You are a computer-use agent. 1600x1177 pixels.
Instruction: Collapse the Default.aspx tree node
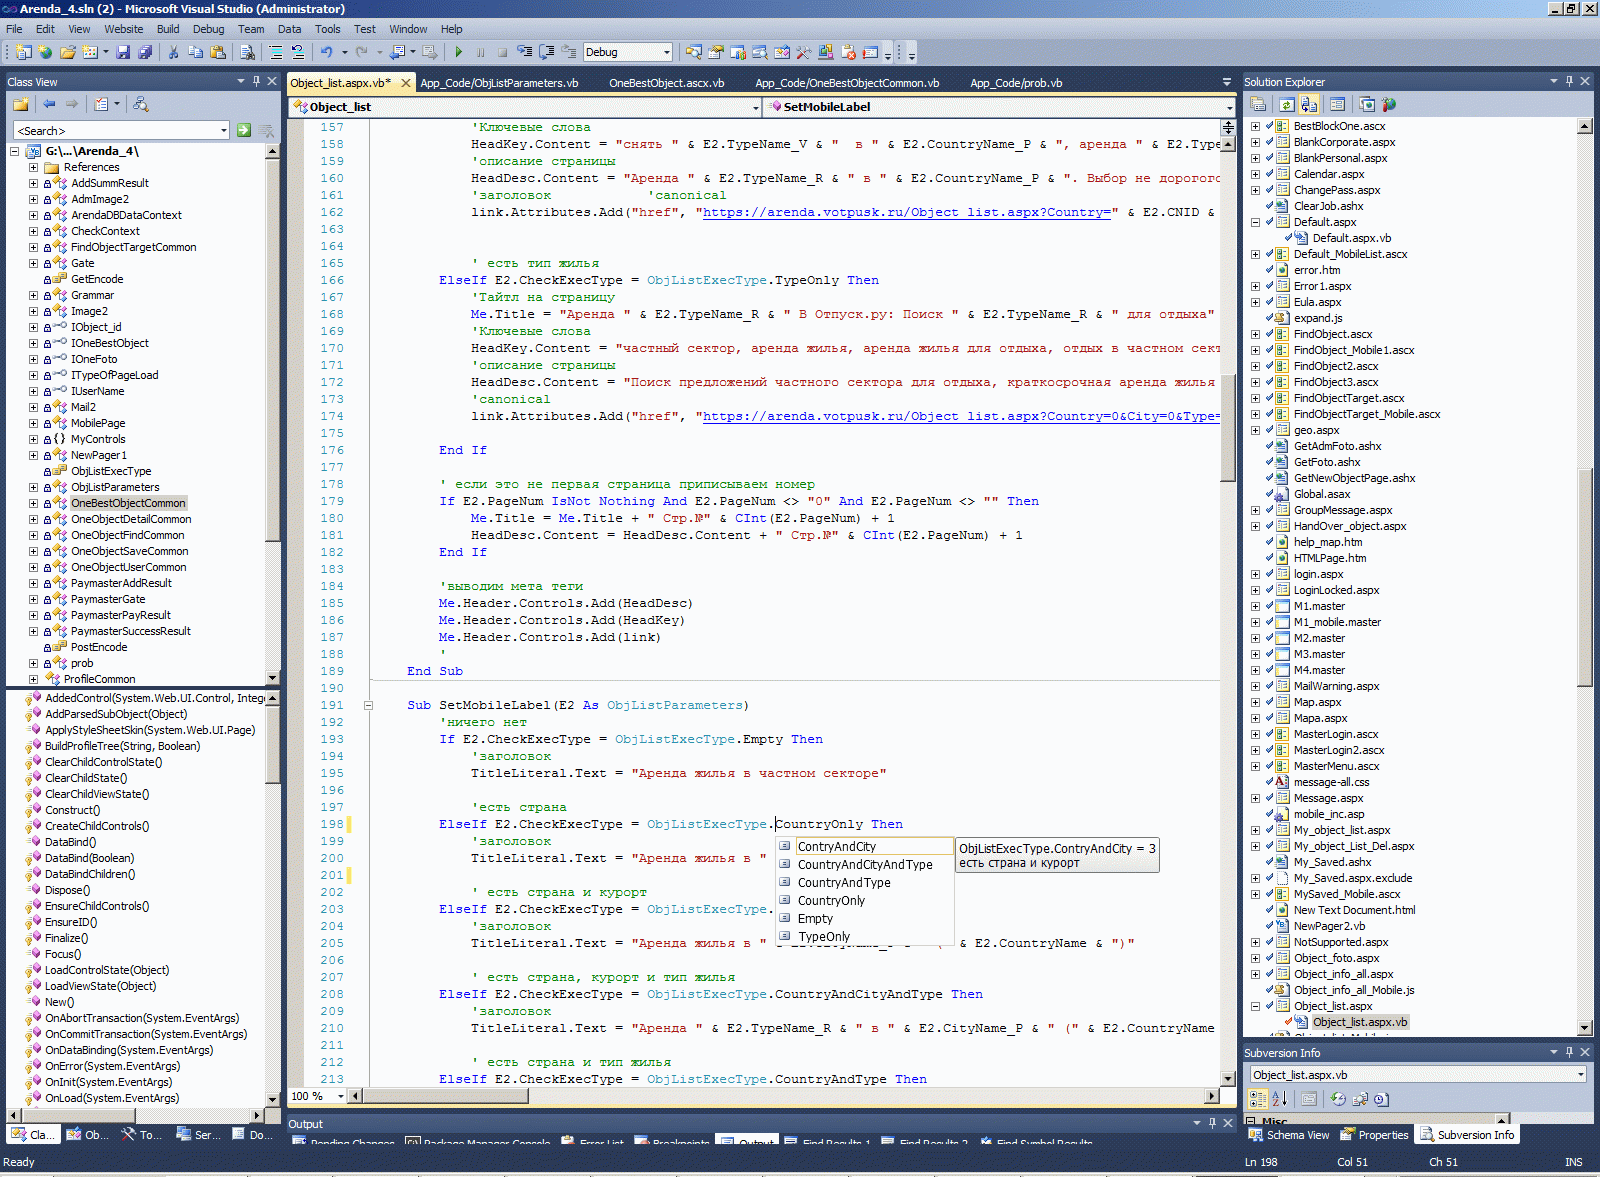(1255, 222)
